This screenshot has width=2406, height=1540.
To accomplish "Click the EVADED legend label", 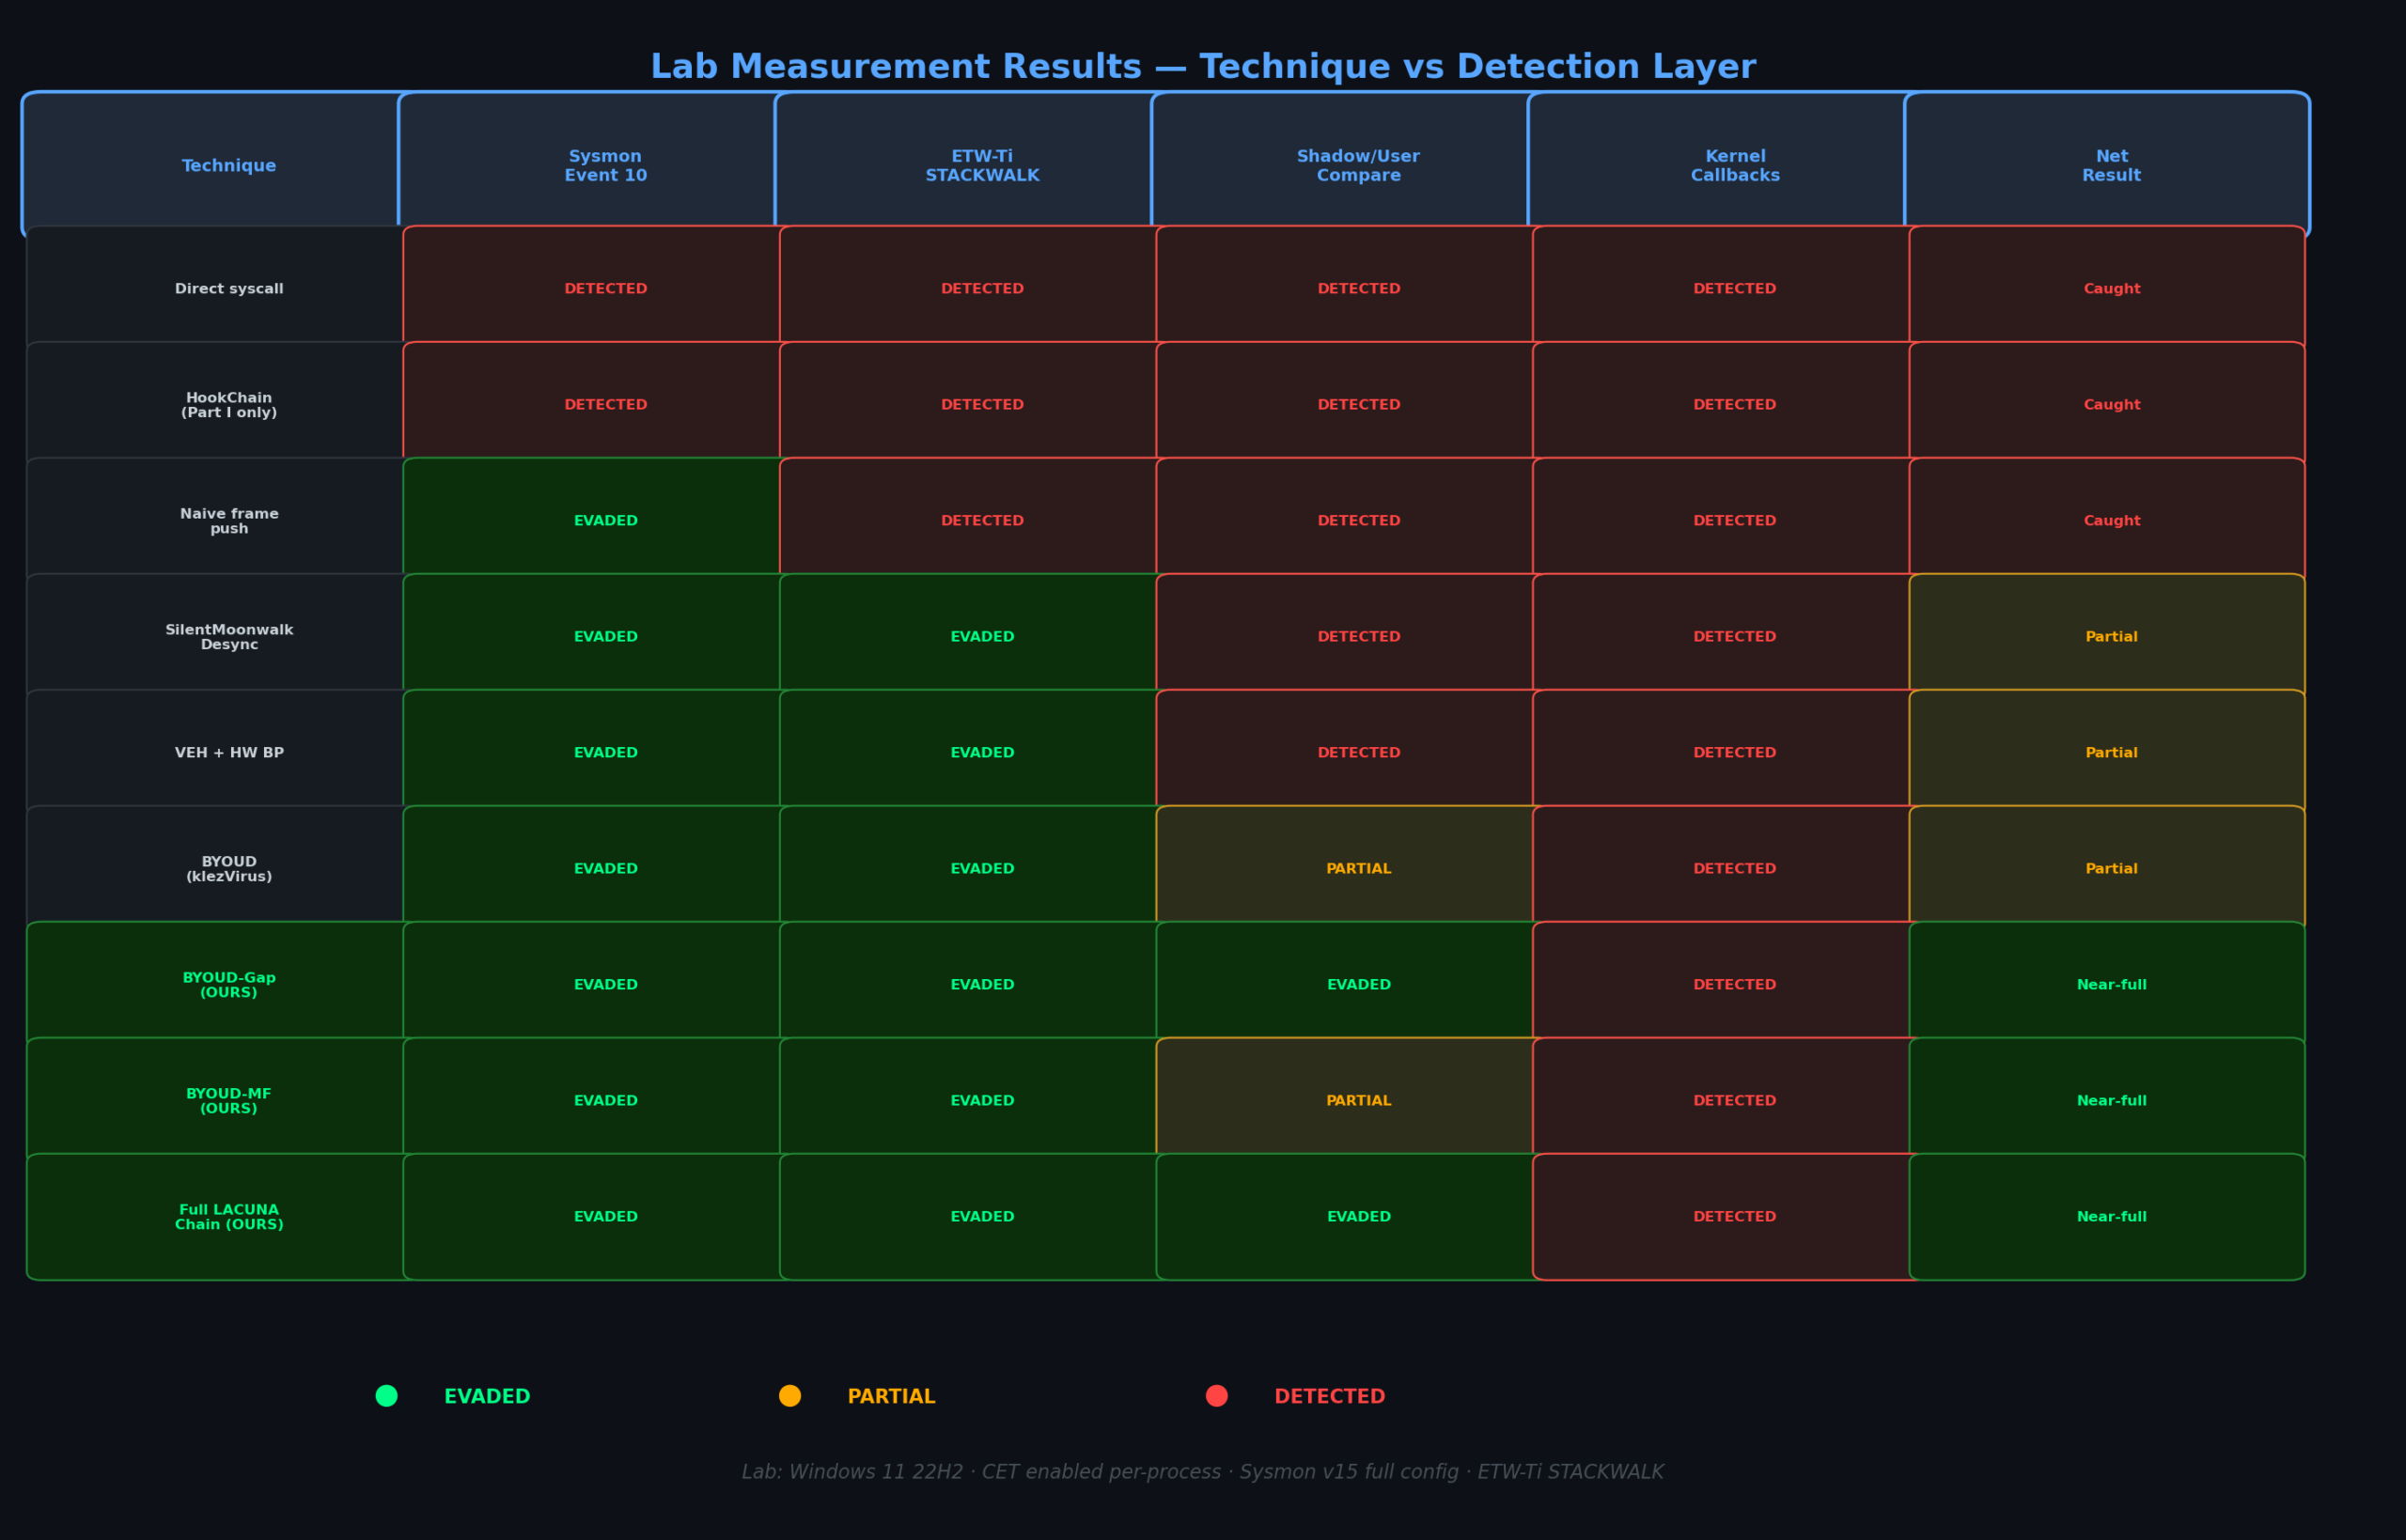I will pos(487,1397).
